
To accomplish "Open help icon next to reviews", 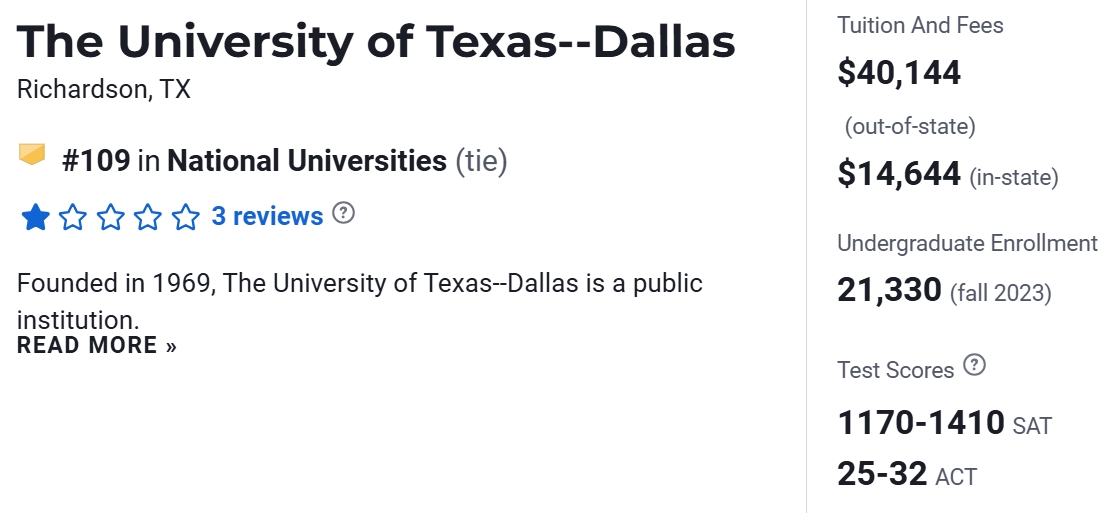I will pos(343,213).
